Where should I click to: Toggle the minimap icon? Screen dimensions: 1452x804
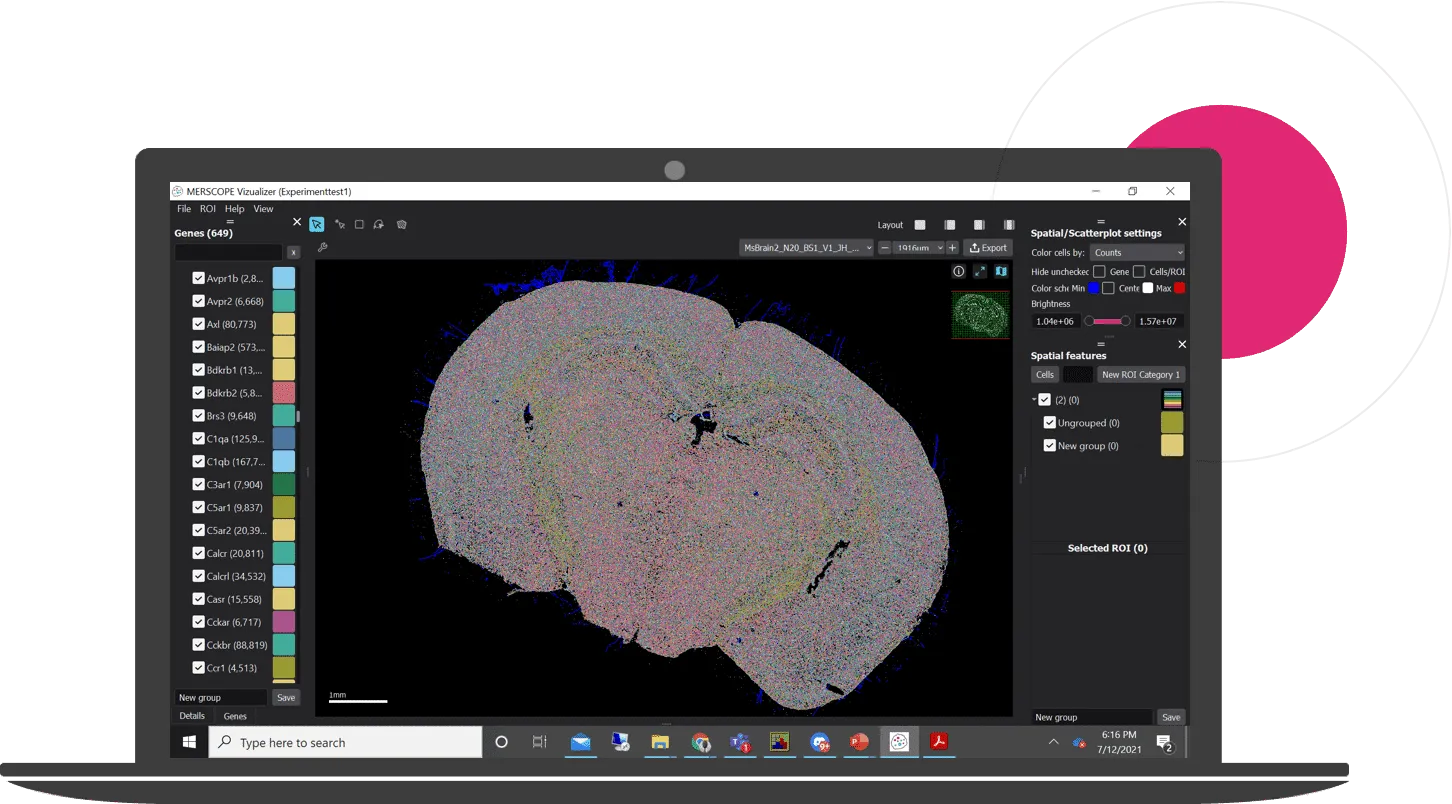pos(1001,271)
